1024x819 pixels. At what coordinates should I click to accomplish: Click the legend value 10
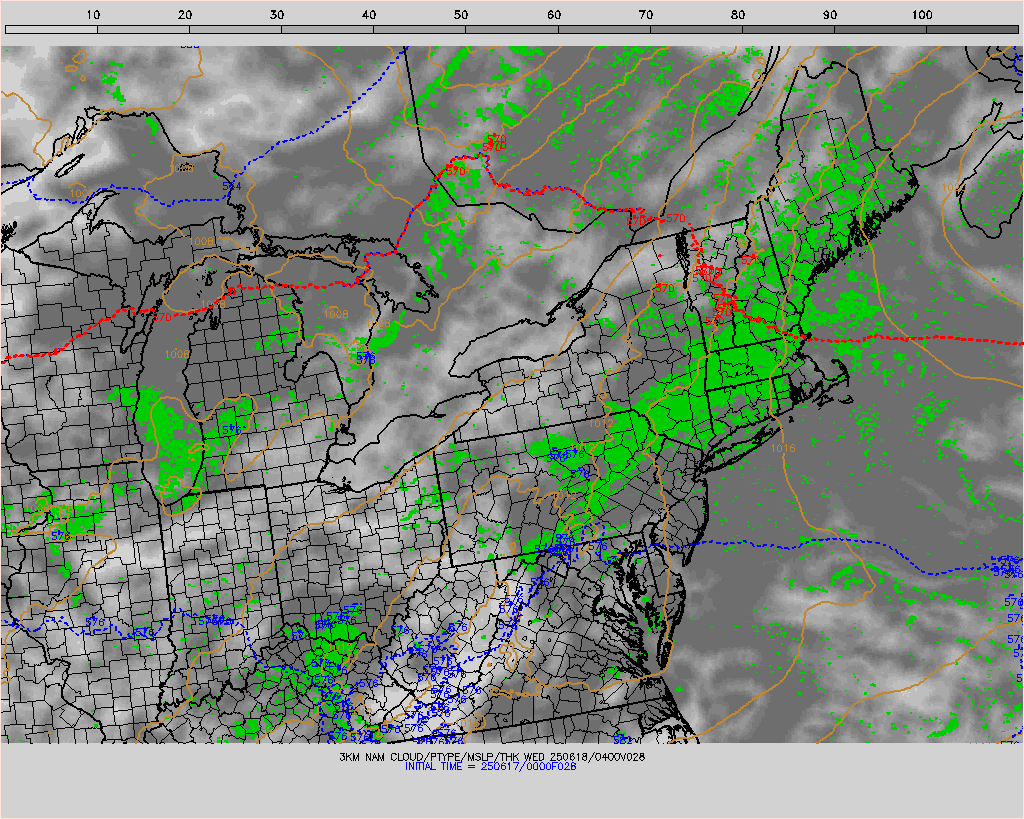pyautogui.click(x=93, y=14)
